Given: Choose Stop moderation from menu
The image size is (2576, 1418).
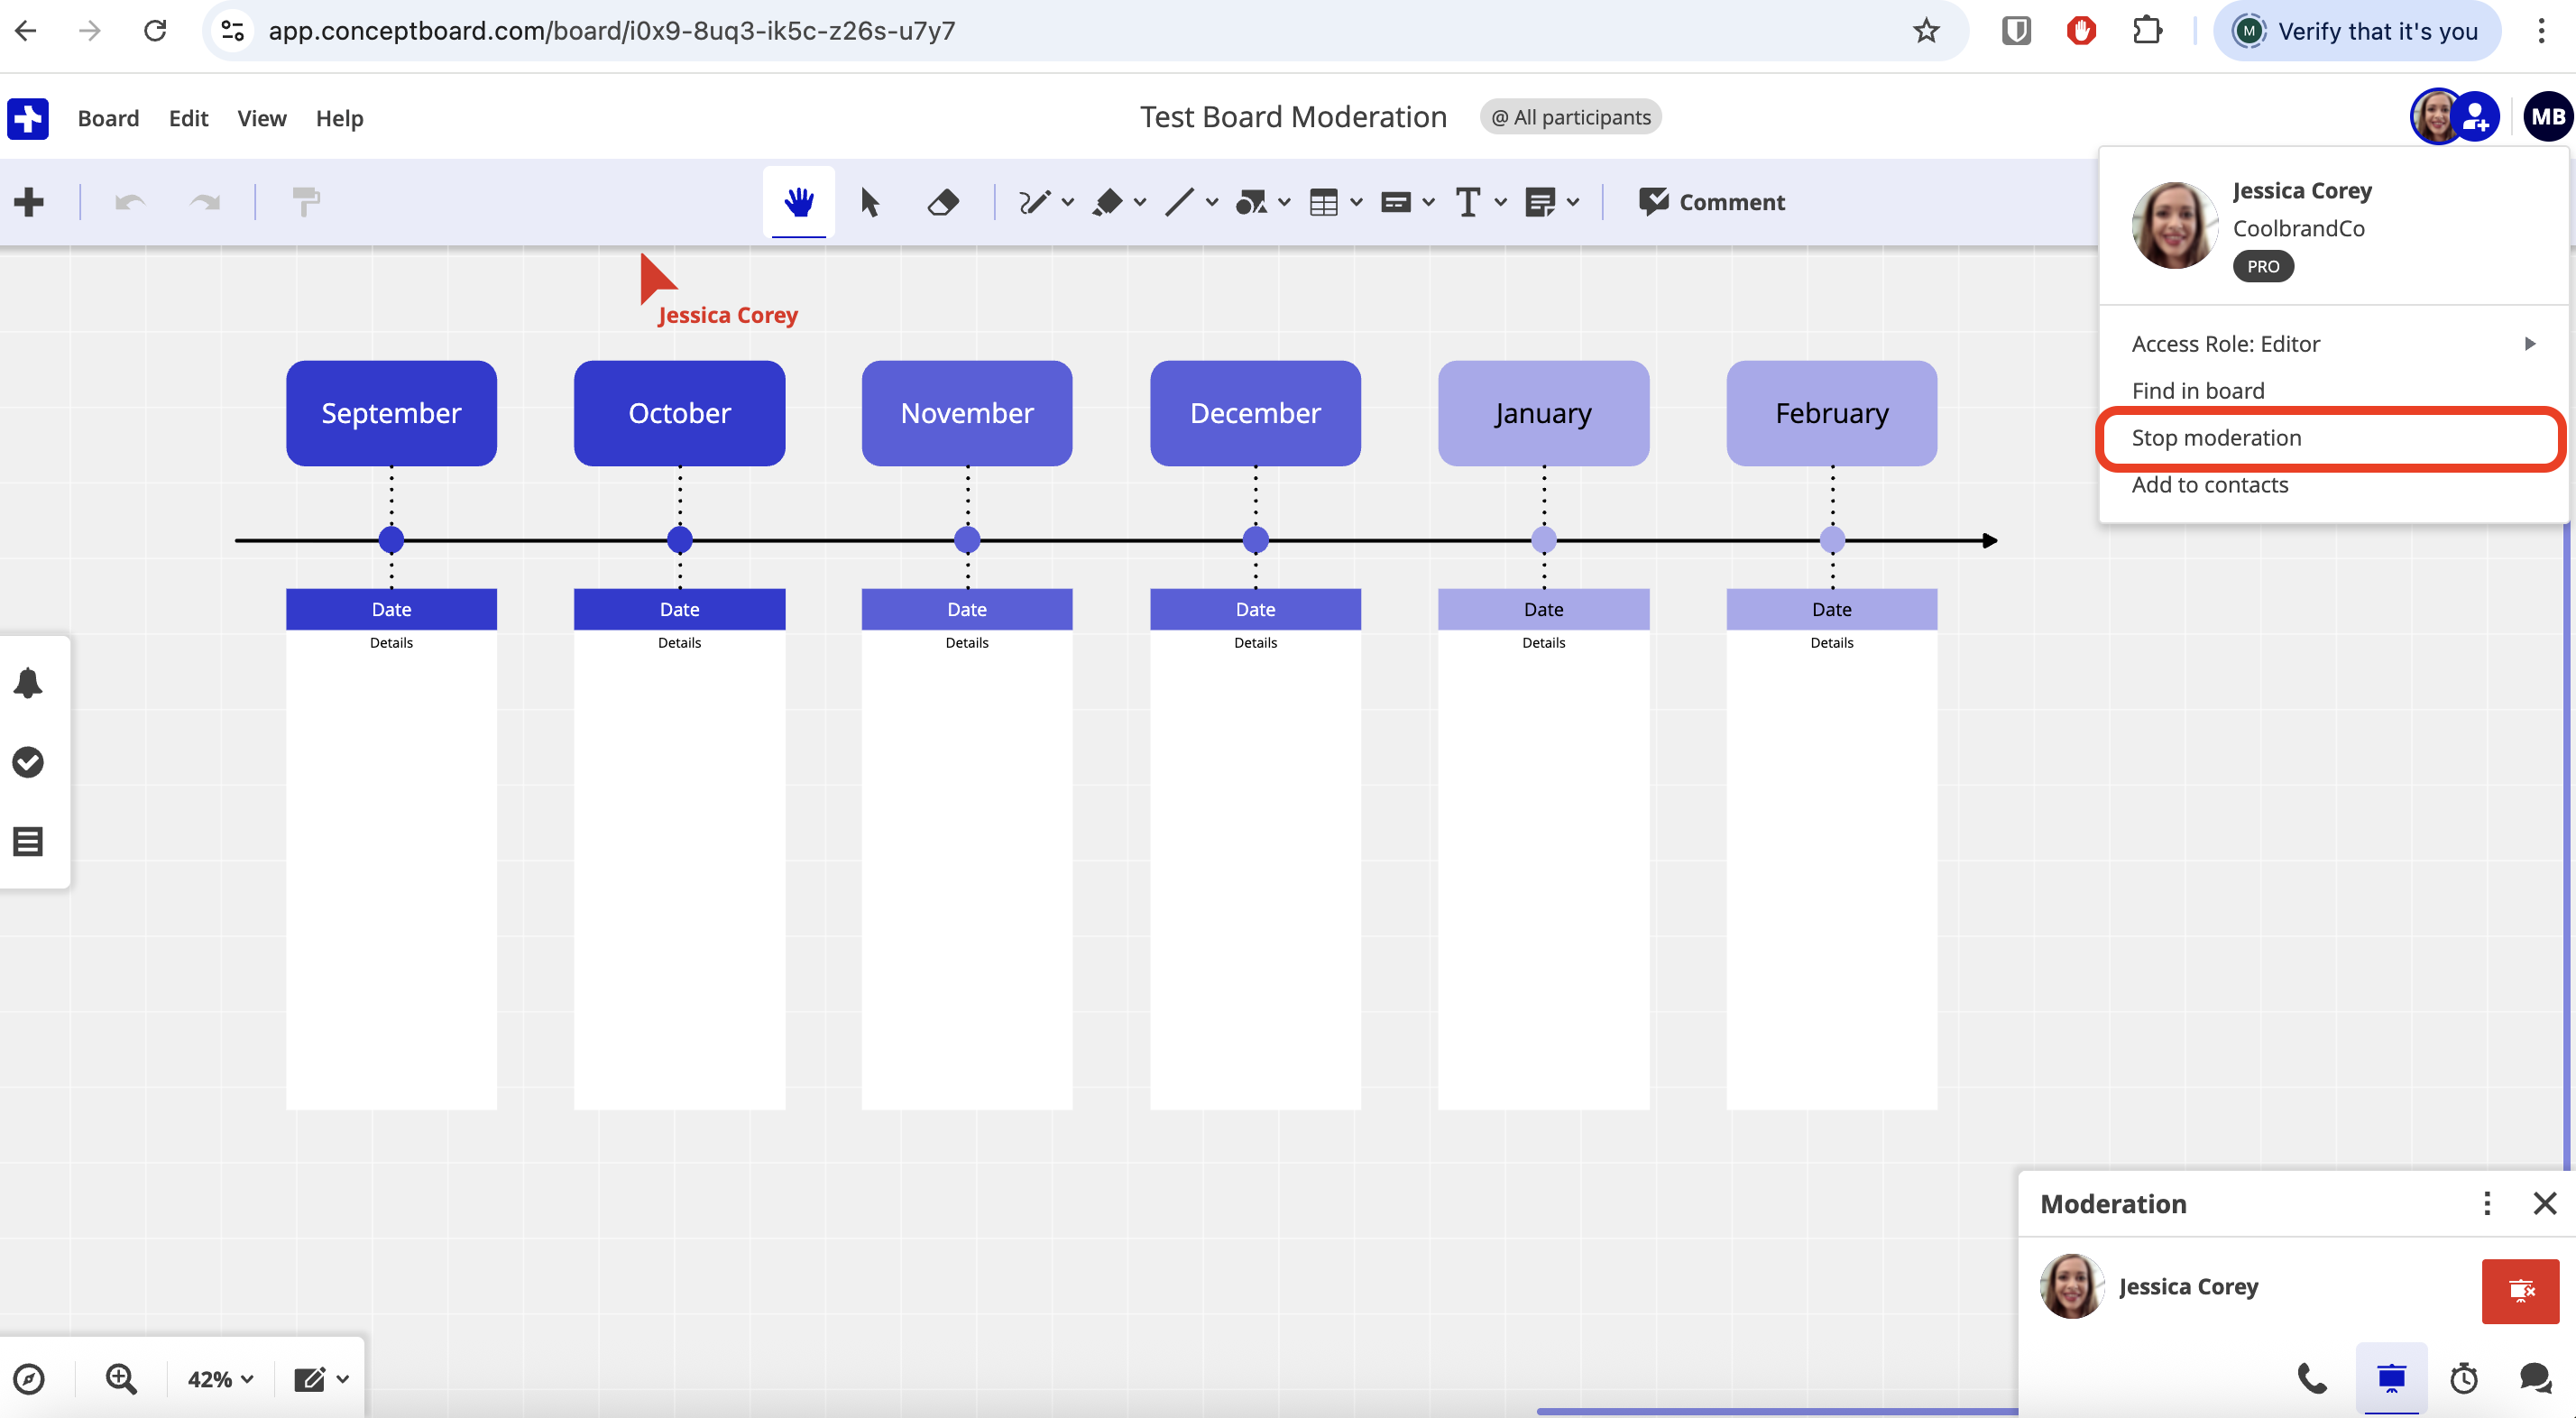Looking at the screenshot, I should (x=2216, y=438).
